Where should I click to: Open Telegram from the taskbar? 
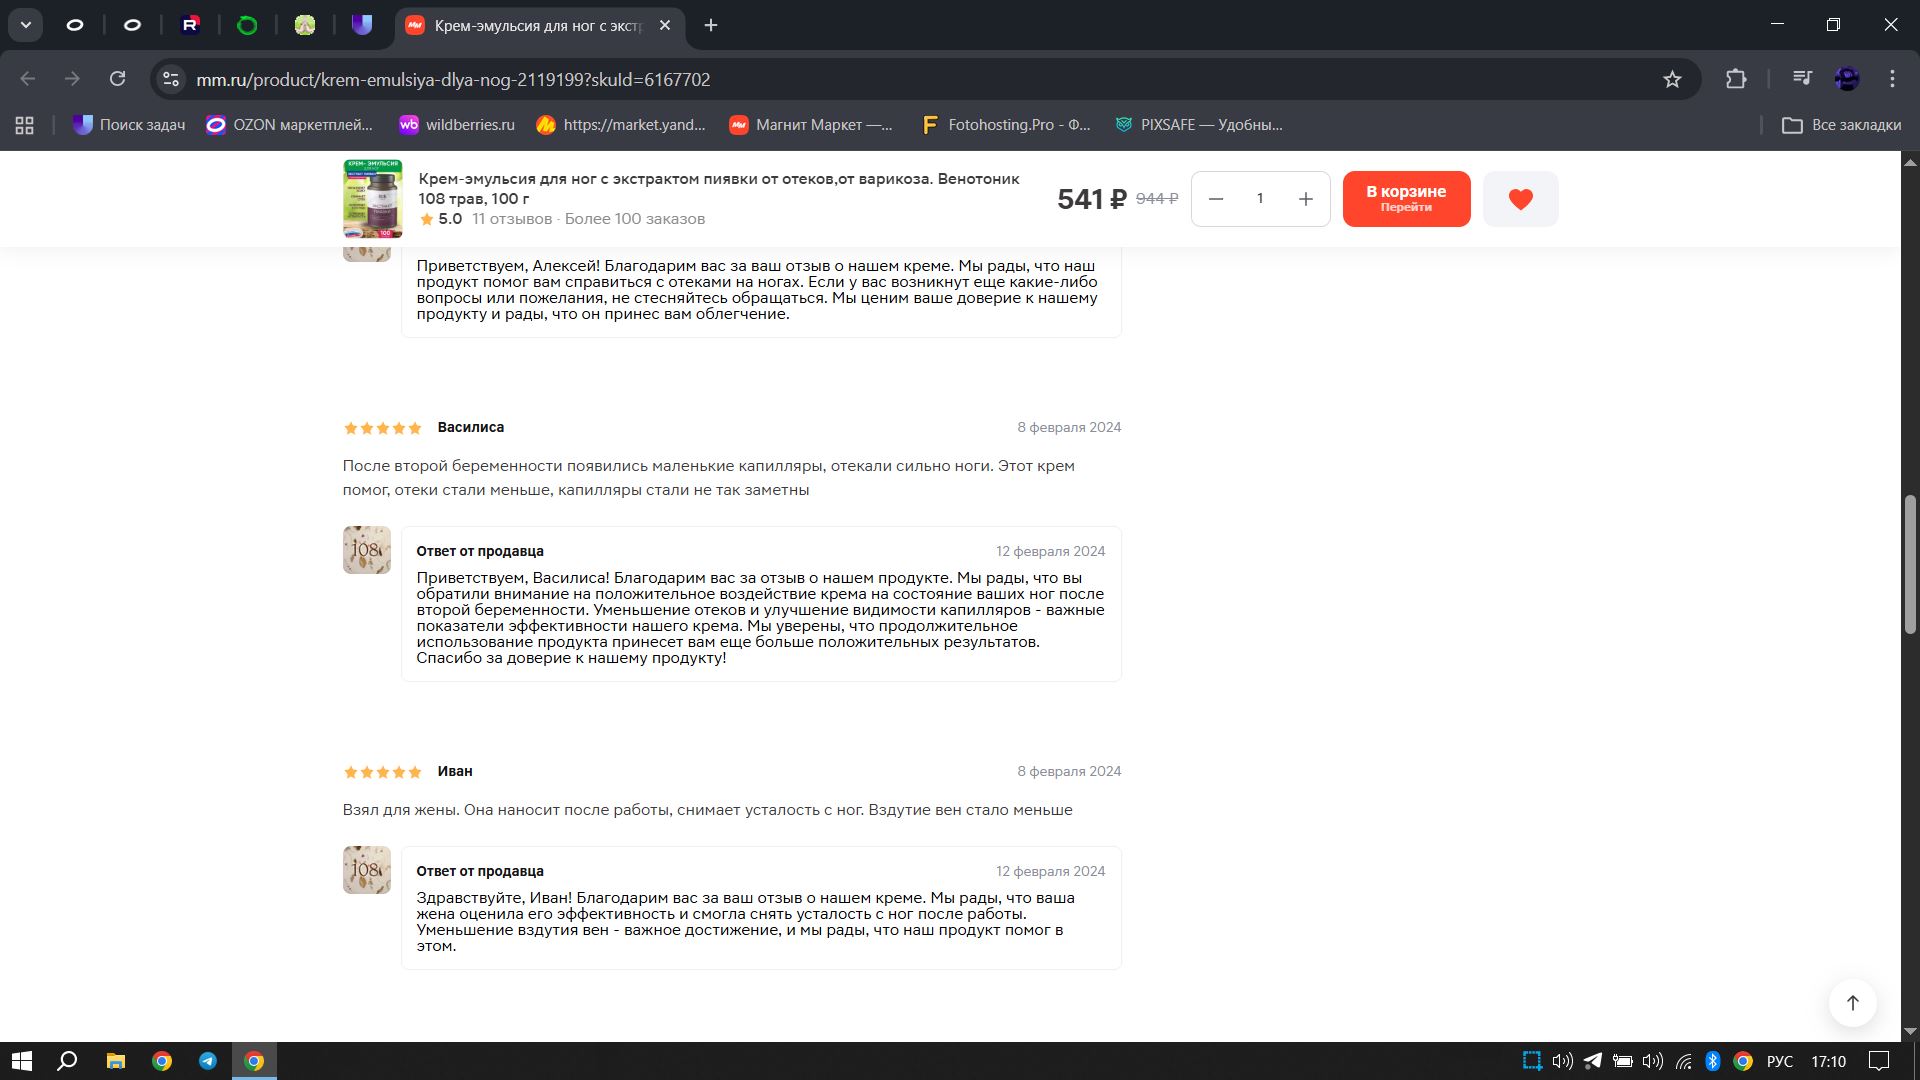(208, 1061)
